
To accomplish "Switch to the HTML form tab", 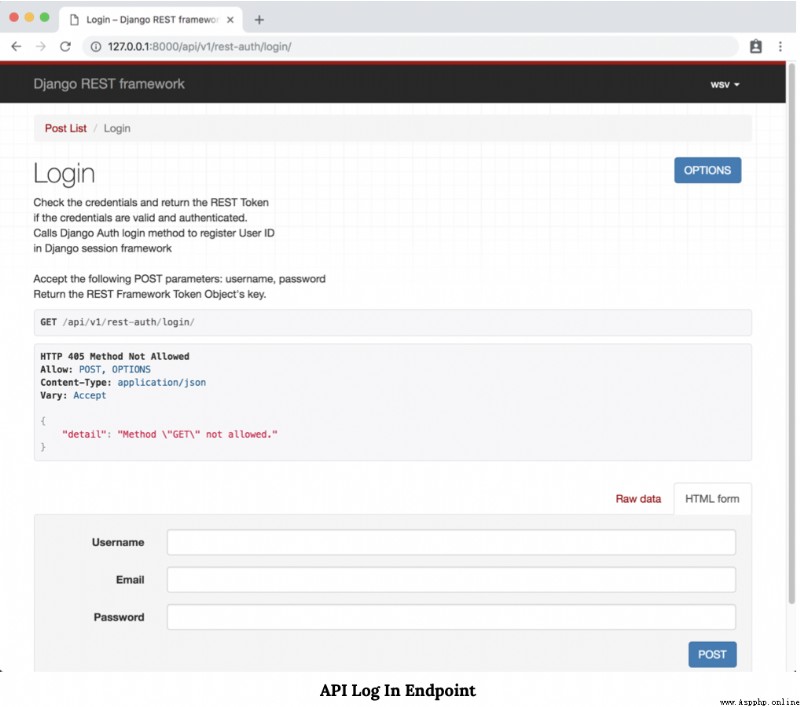I will (712, 499).
